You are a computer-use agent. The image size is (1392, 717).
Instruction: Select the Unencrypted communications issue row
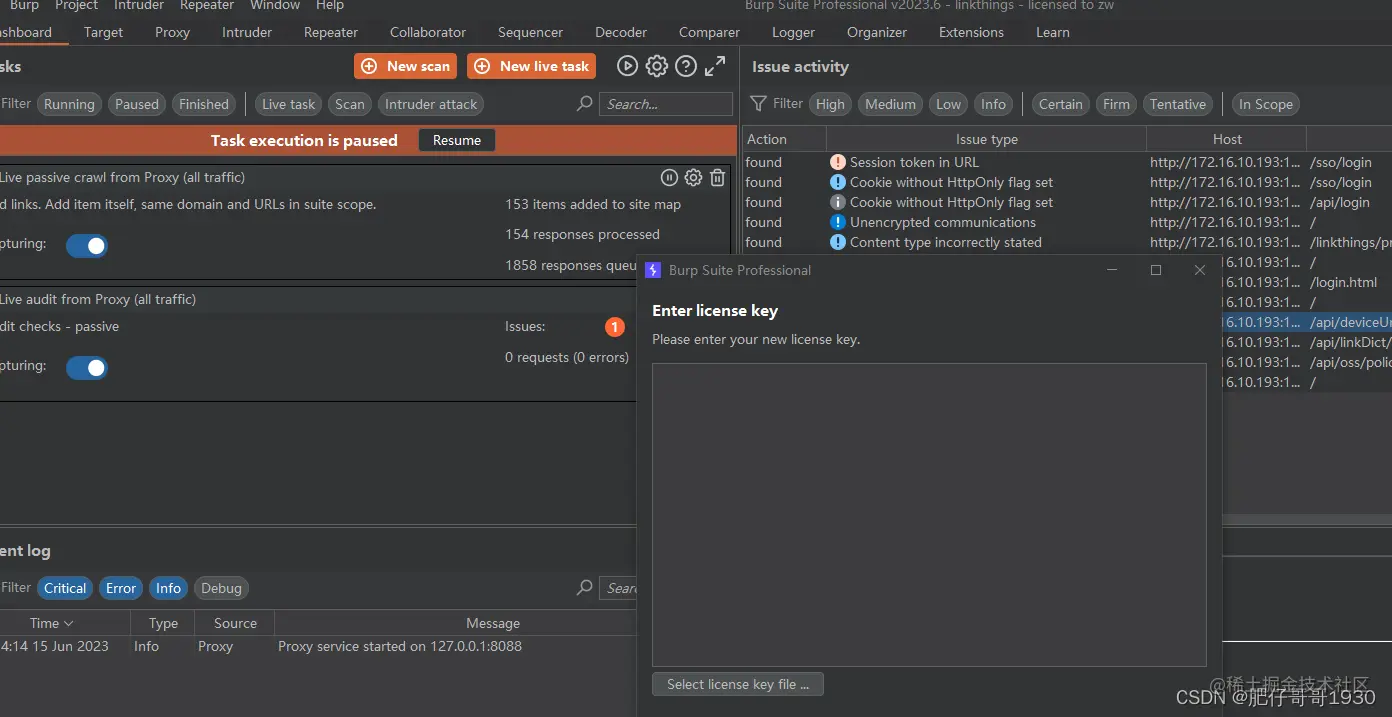[x=1066, y=222]
